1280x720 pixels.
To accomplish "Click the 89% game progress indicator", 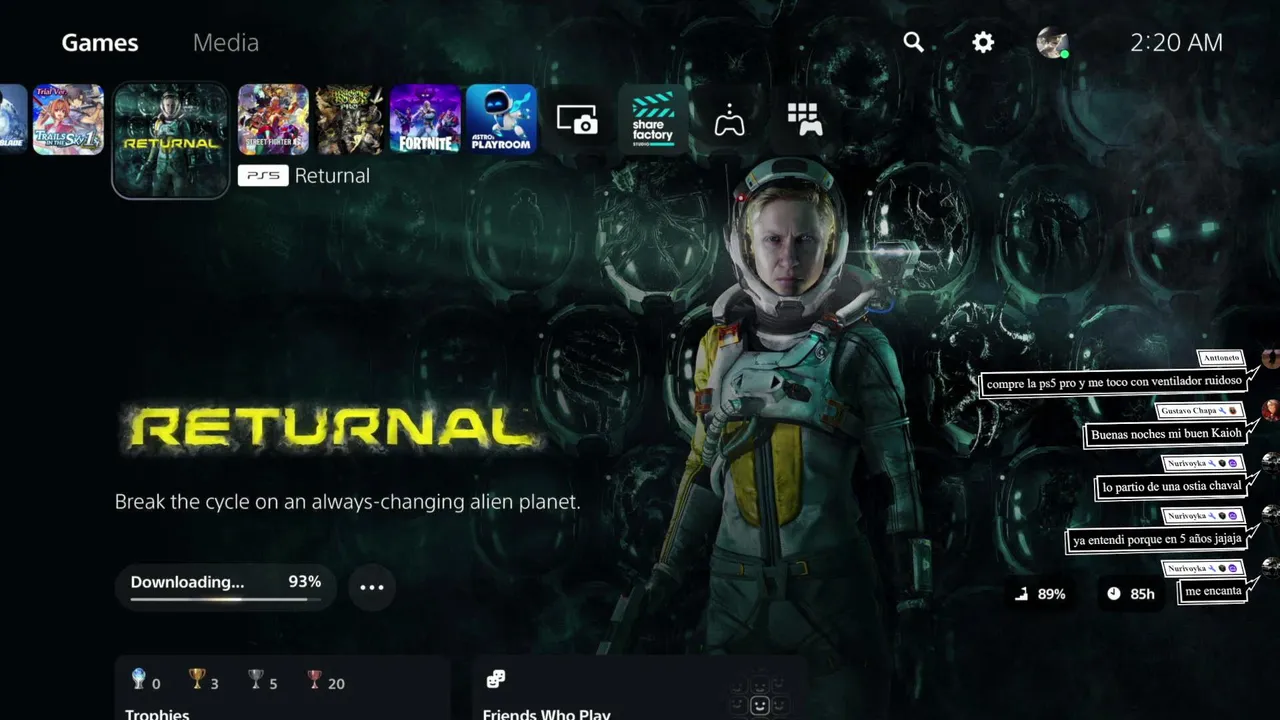I will pyautogui.click(x=1040, y=594).
